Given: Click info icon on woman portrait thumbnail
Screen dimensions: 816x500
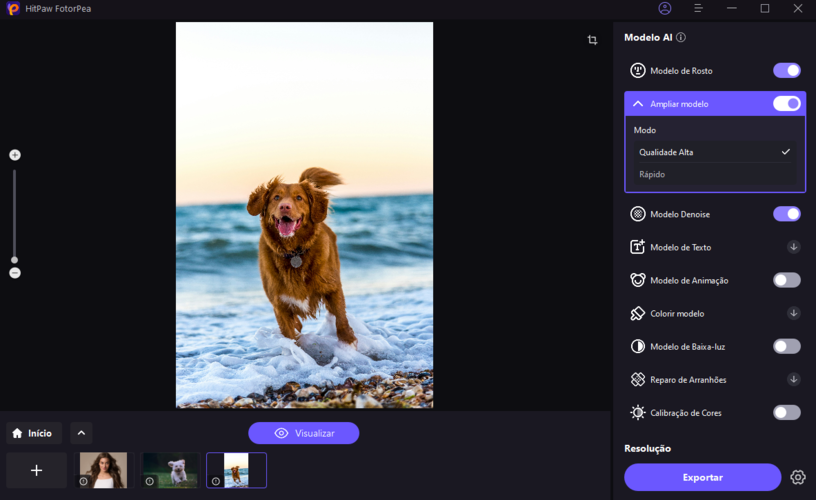Looking at the screenshot, I should (x=83, y=481).
